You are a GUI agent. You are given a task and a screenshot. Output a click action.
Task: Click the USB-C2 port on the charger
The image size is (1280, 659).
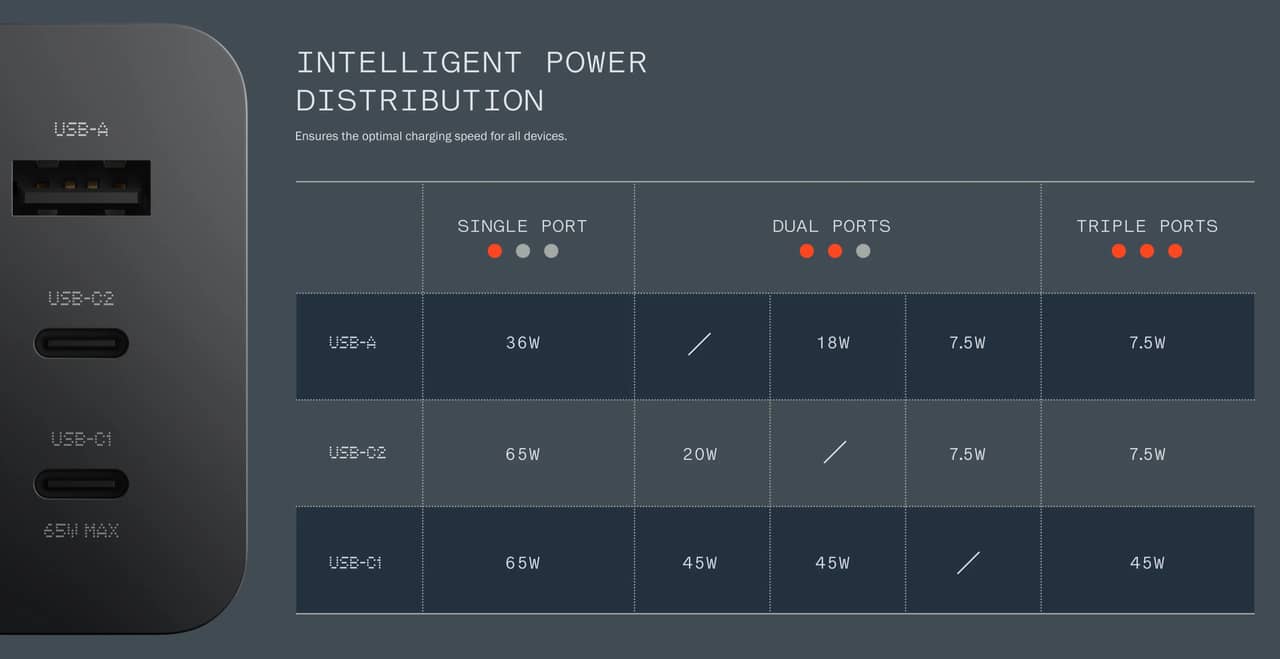coord(81,343)
